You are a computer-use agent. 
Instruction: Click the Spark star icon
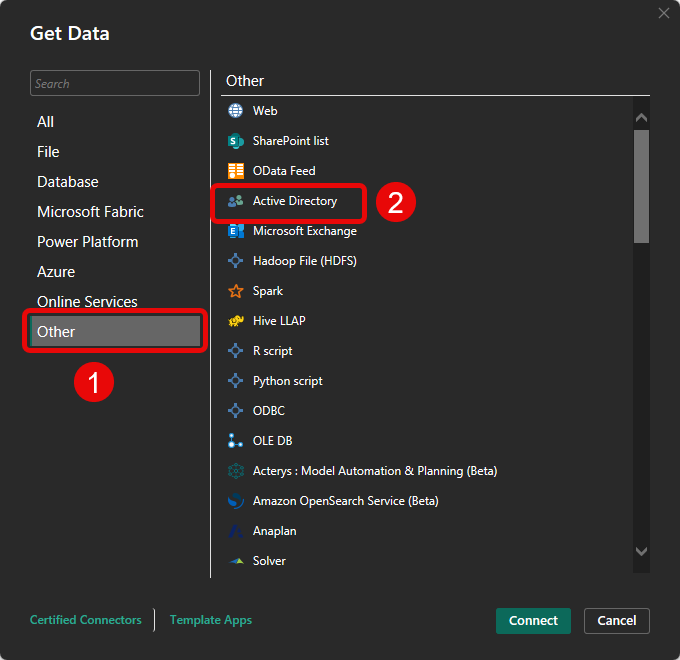[x=235, y=291]
